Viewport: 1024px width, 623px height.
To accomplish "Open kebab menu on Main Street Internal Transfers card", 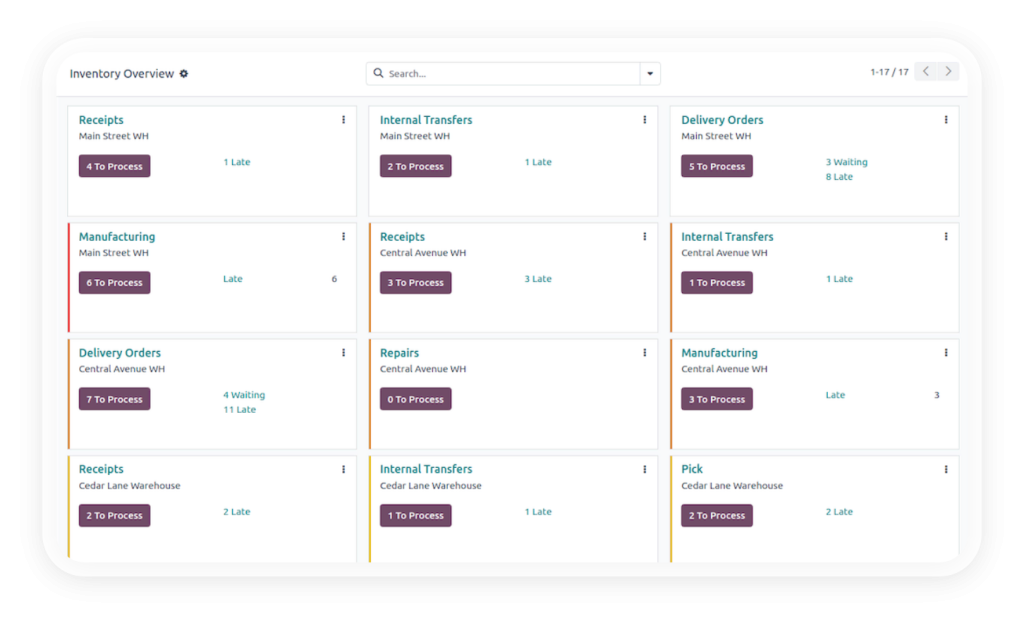I will (x=644, y=120).
